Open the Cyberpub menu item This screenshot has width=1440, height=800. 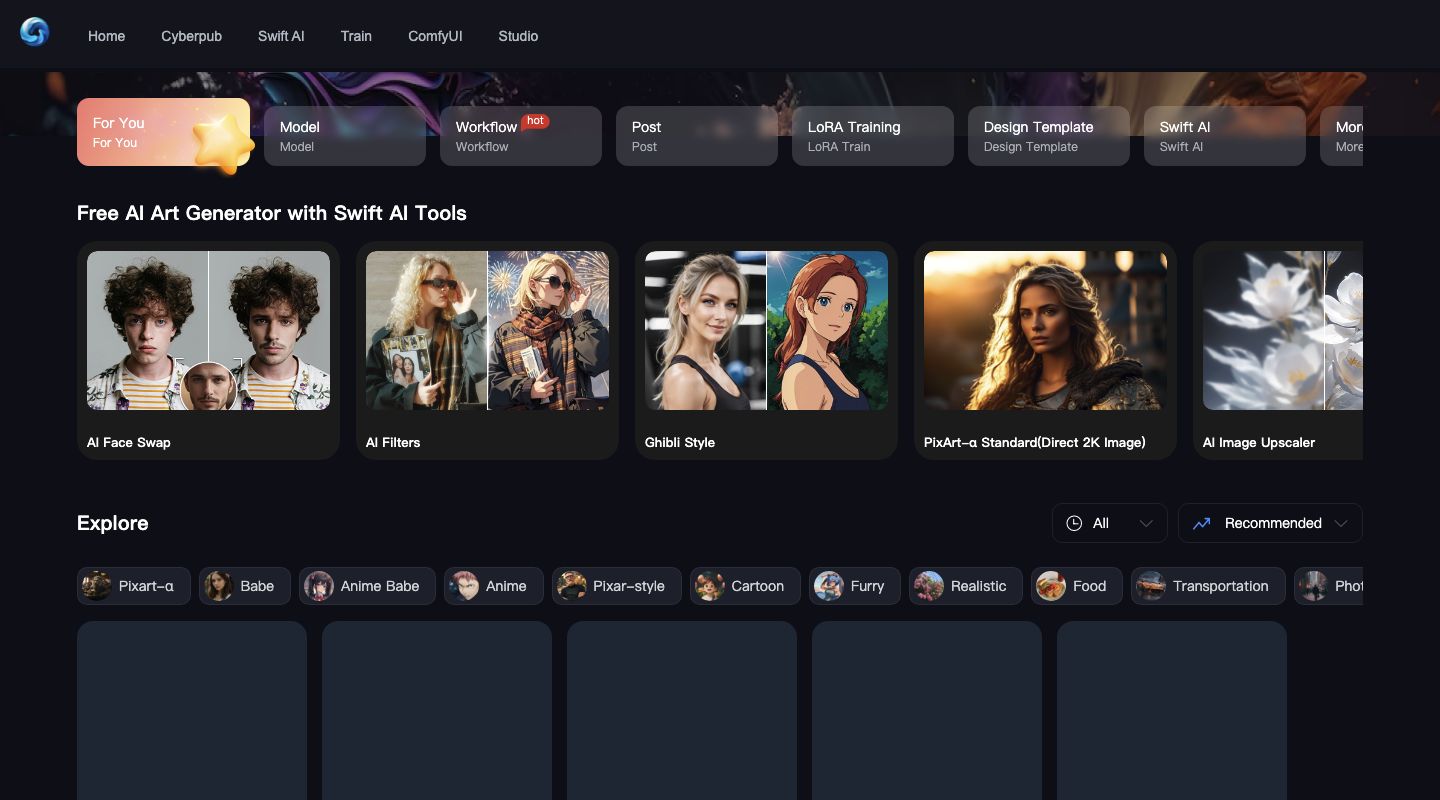click(191, 36)
